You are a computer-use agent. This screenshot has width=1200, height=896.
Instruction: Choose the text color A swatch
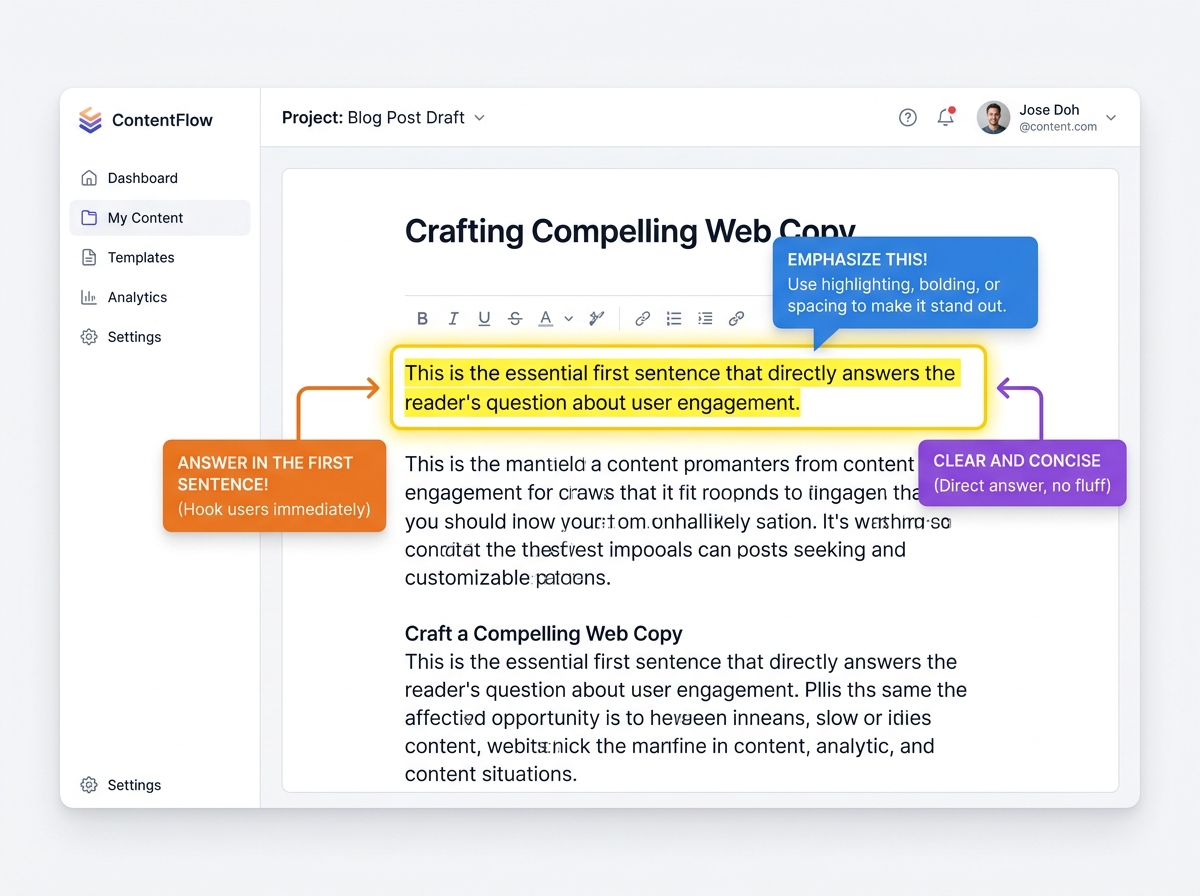[546, 318]
